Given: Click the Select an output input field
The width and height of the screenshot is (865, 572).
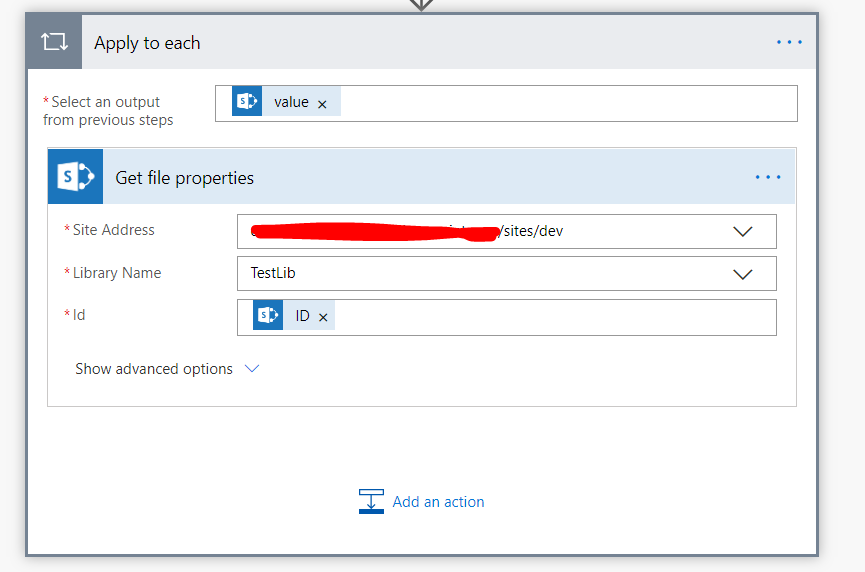Looking at the screenshot, I should click(568, 103).
